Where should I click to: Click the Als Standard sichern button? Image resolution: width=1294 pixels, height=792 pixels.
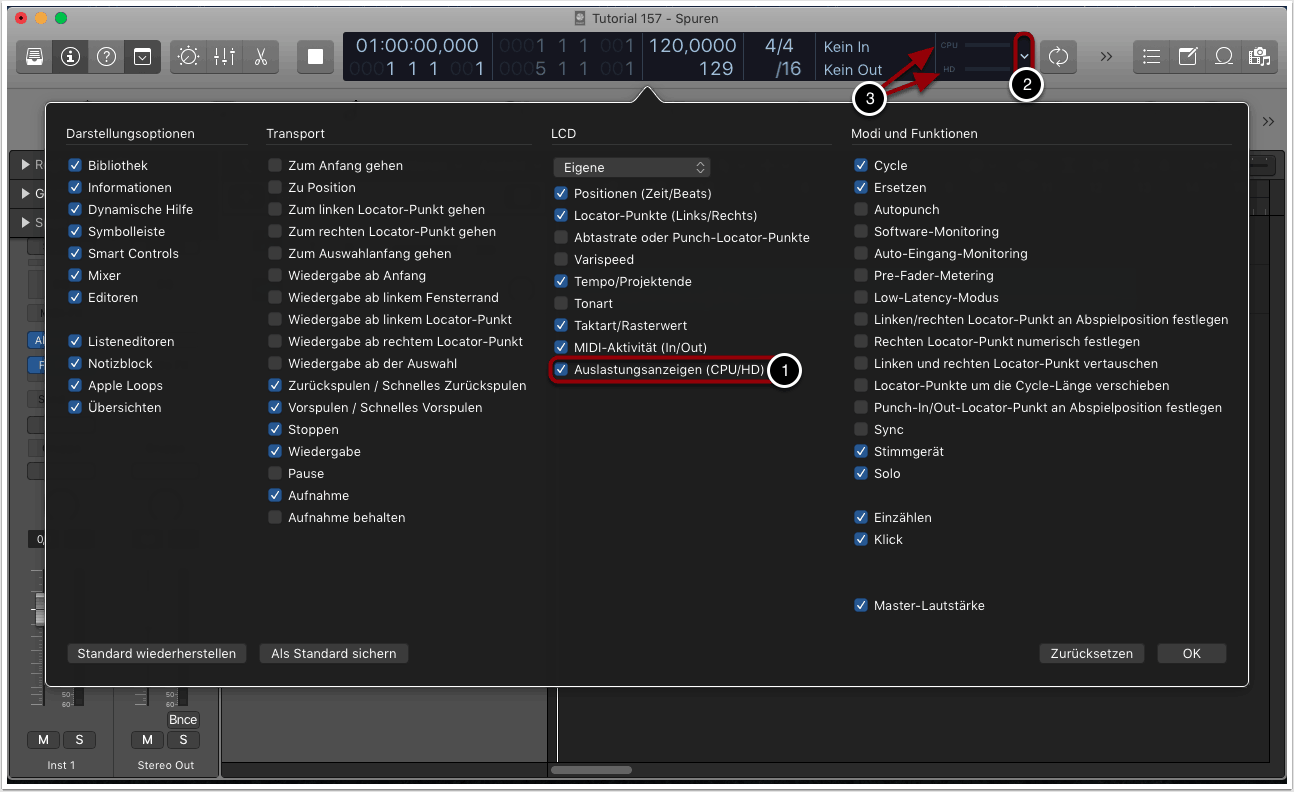pos(334,653)
